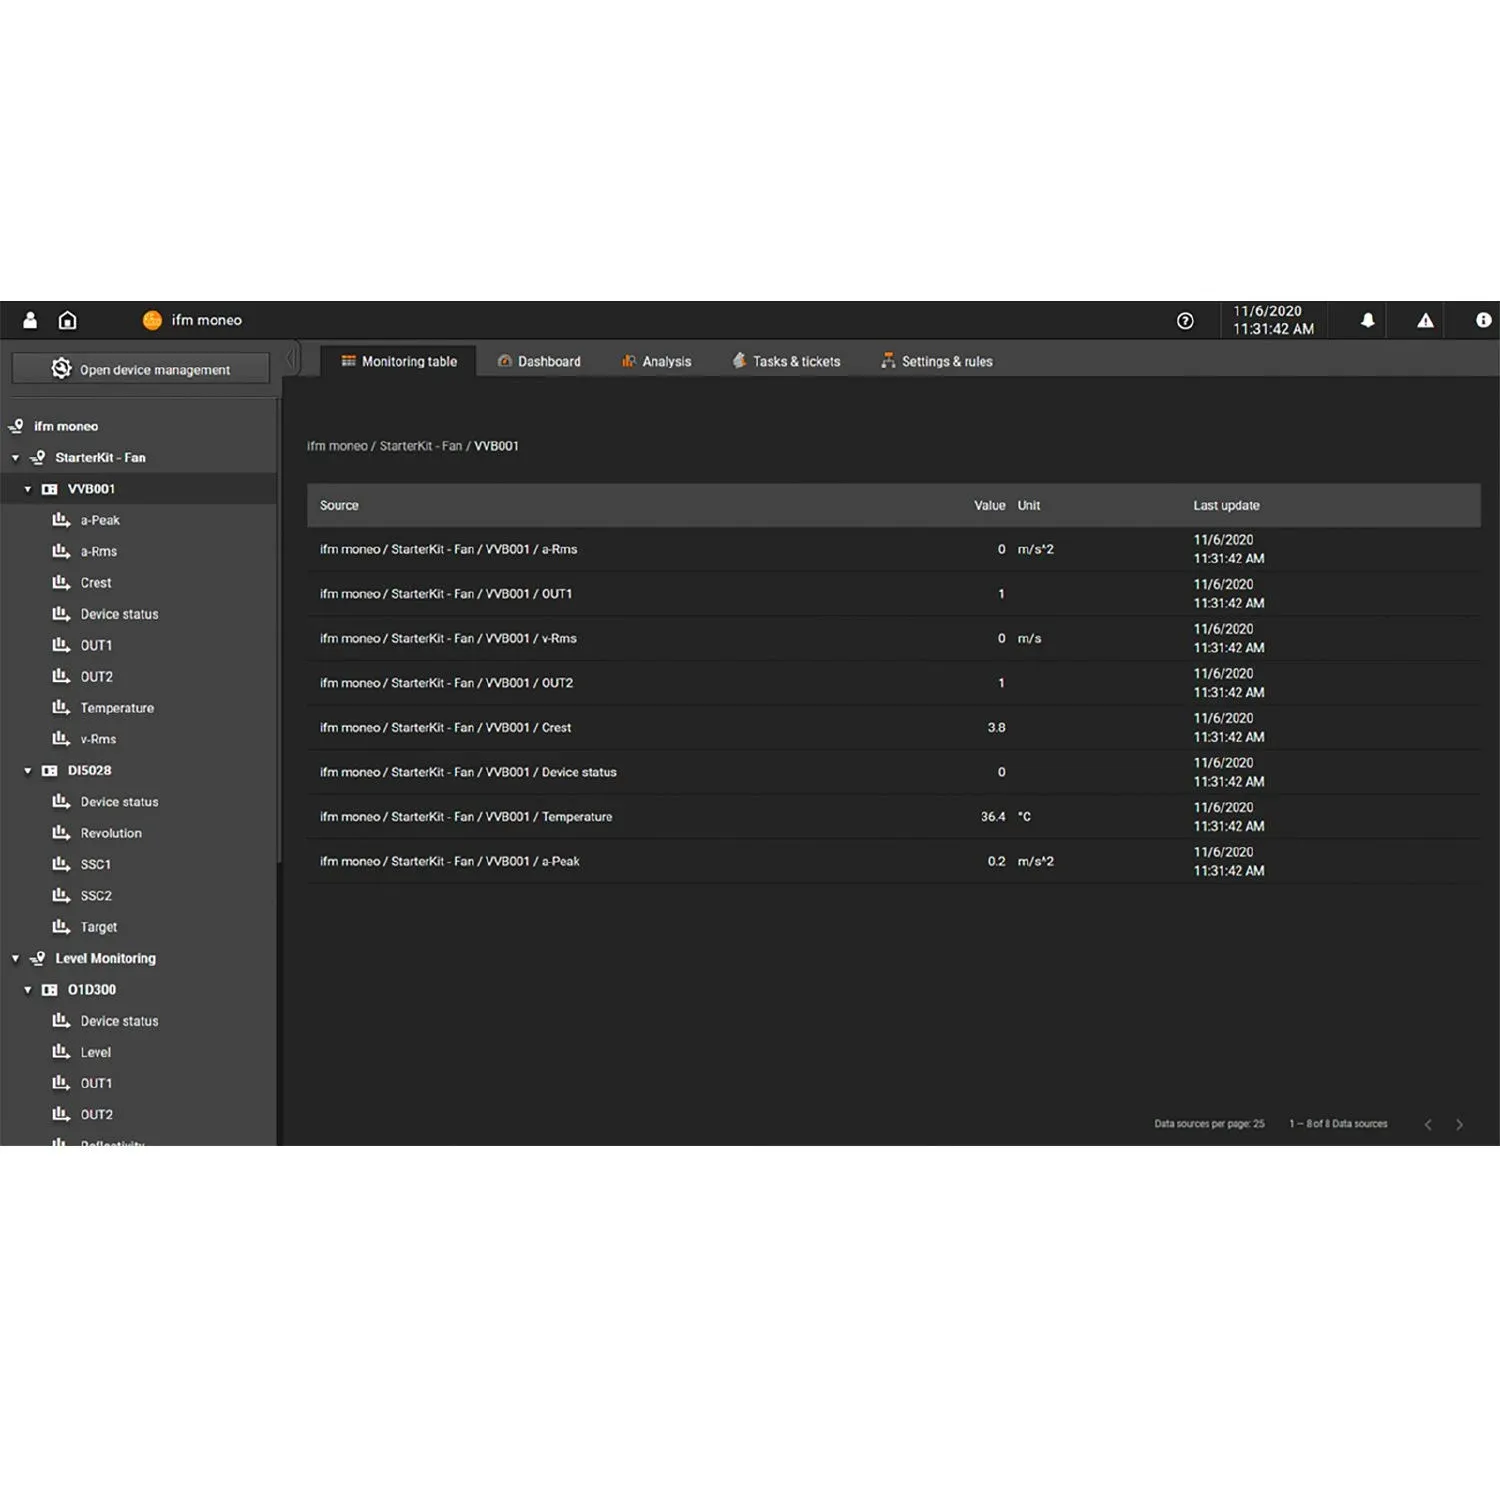Screen dimensions: 1500x1500
Task: Switch to the Dashboard tab
Action: 539,362
